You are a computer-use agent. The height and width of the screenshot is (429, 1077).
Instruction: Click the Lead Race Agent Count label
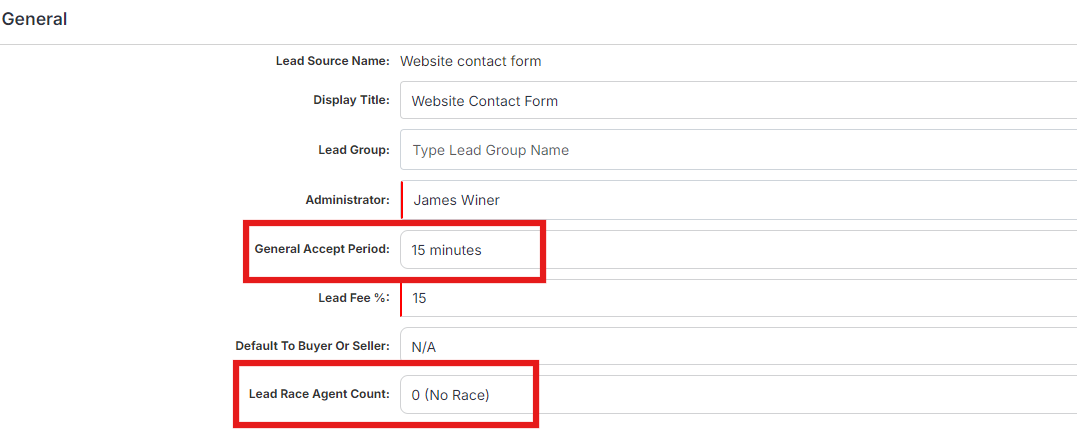coord(319,395)
